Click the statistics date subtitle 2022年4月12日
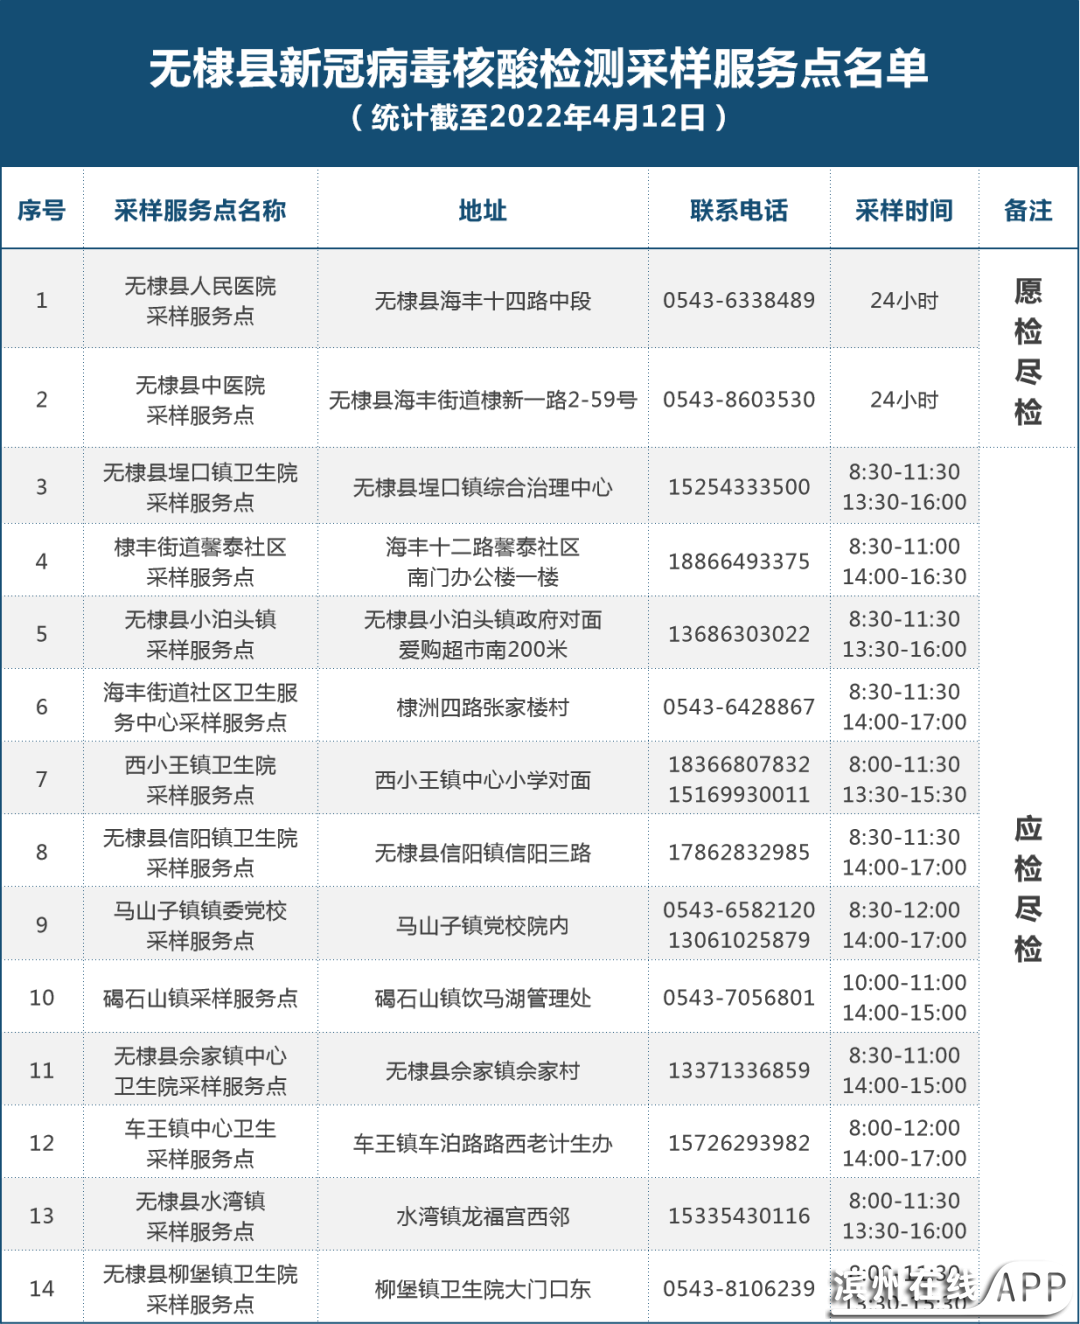 point(539,118)
